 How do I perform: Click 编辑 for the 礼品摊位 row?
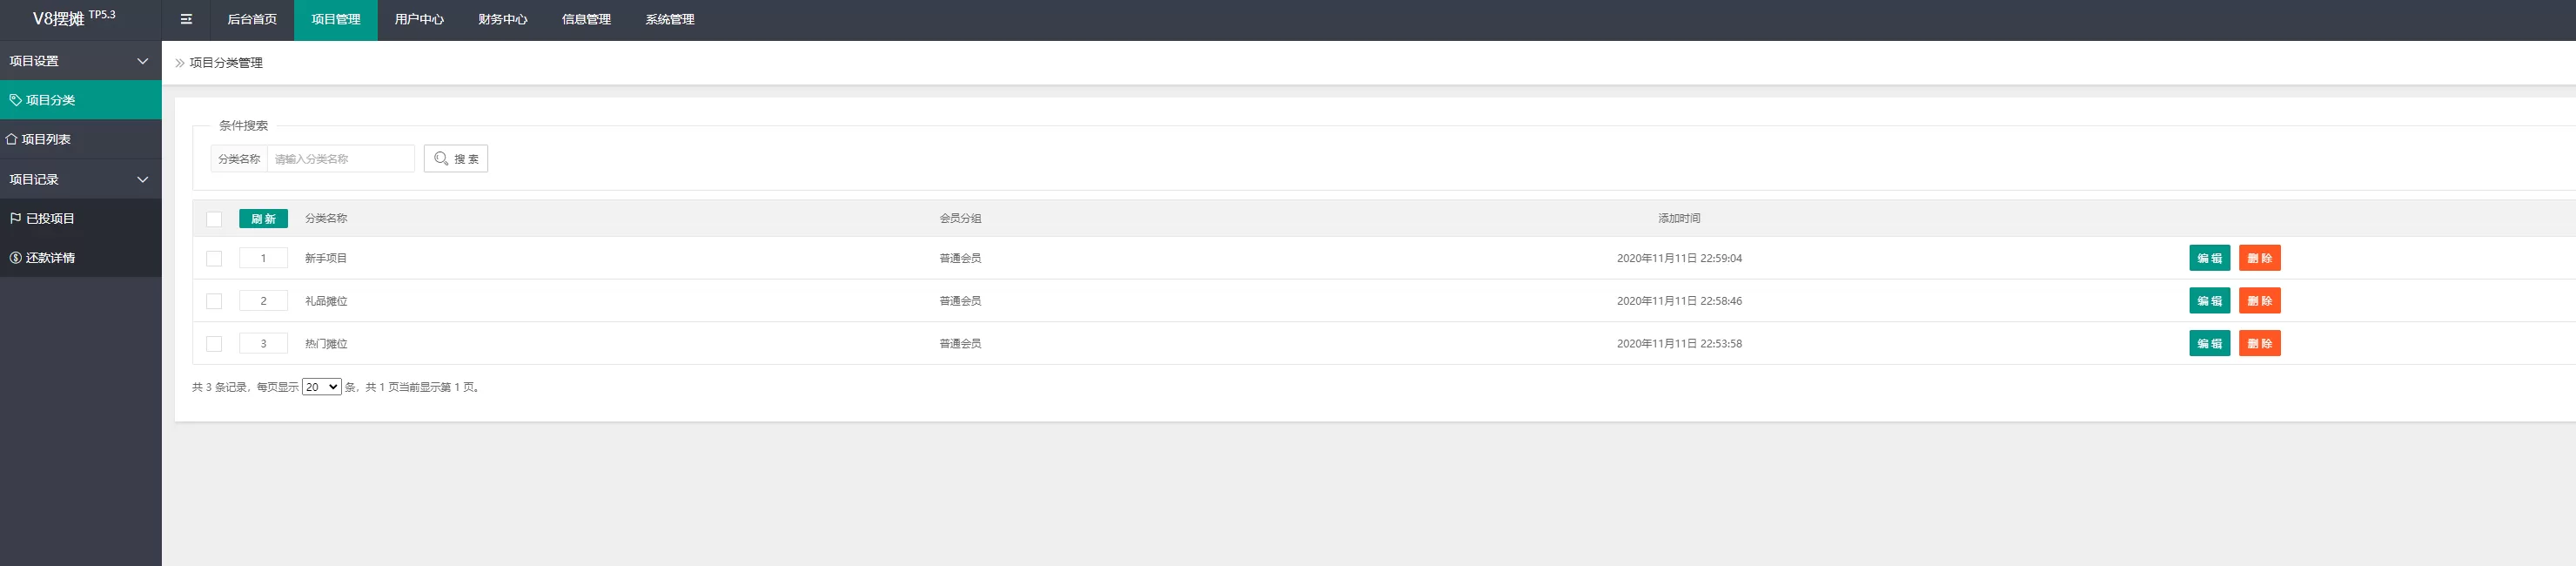point(2209,301)
